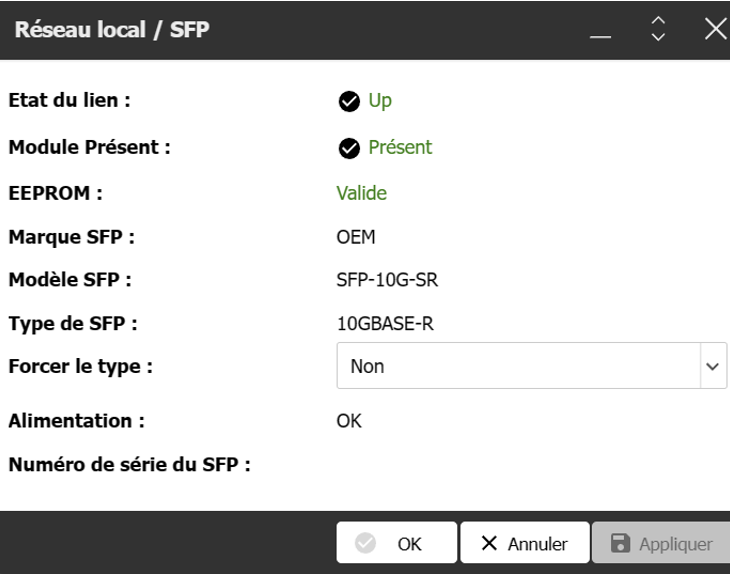Apply settings with Appliquer button
This screenshot has width=730, height=574.
pyautogui.click(x=661, y=543)
